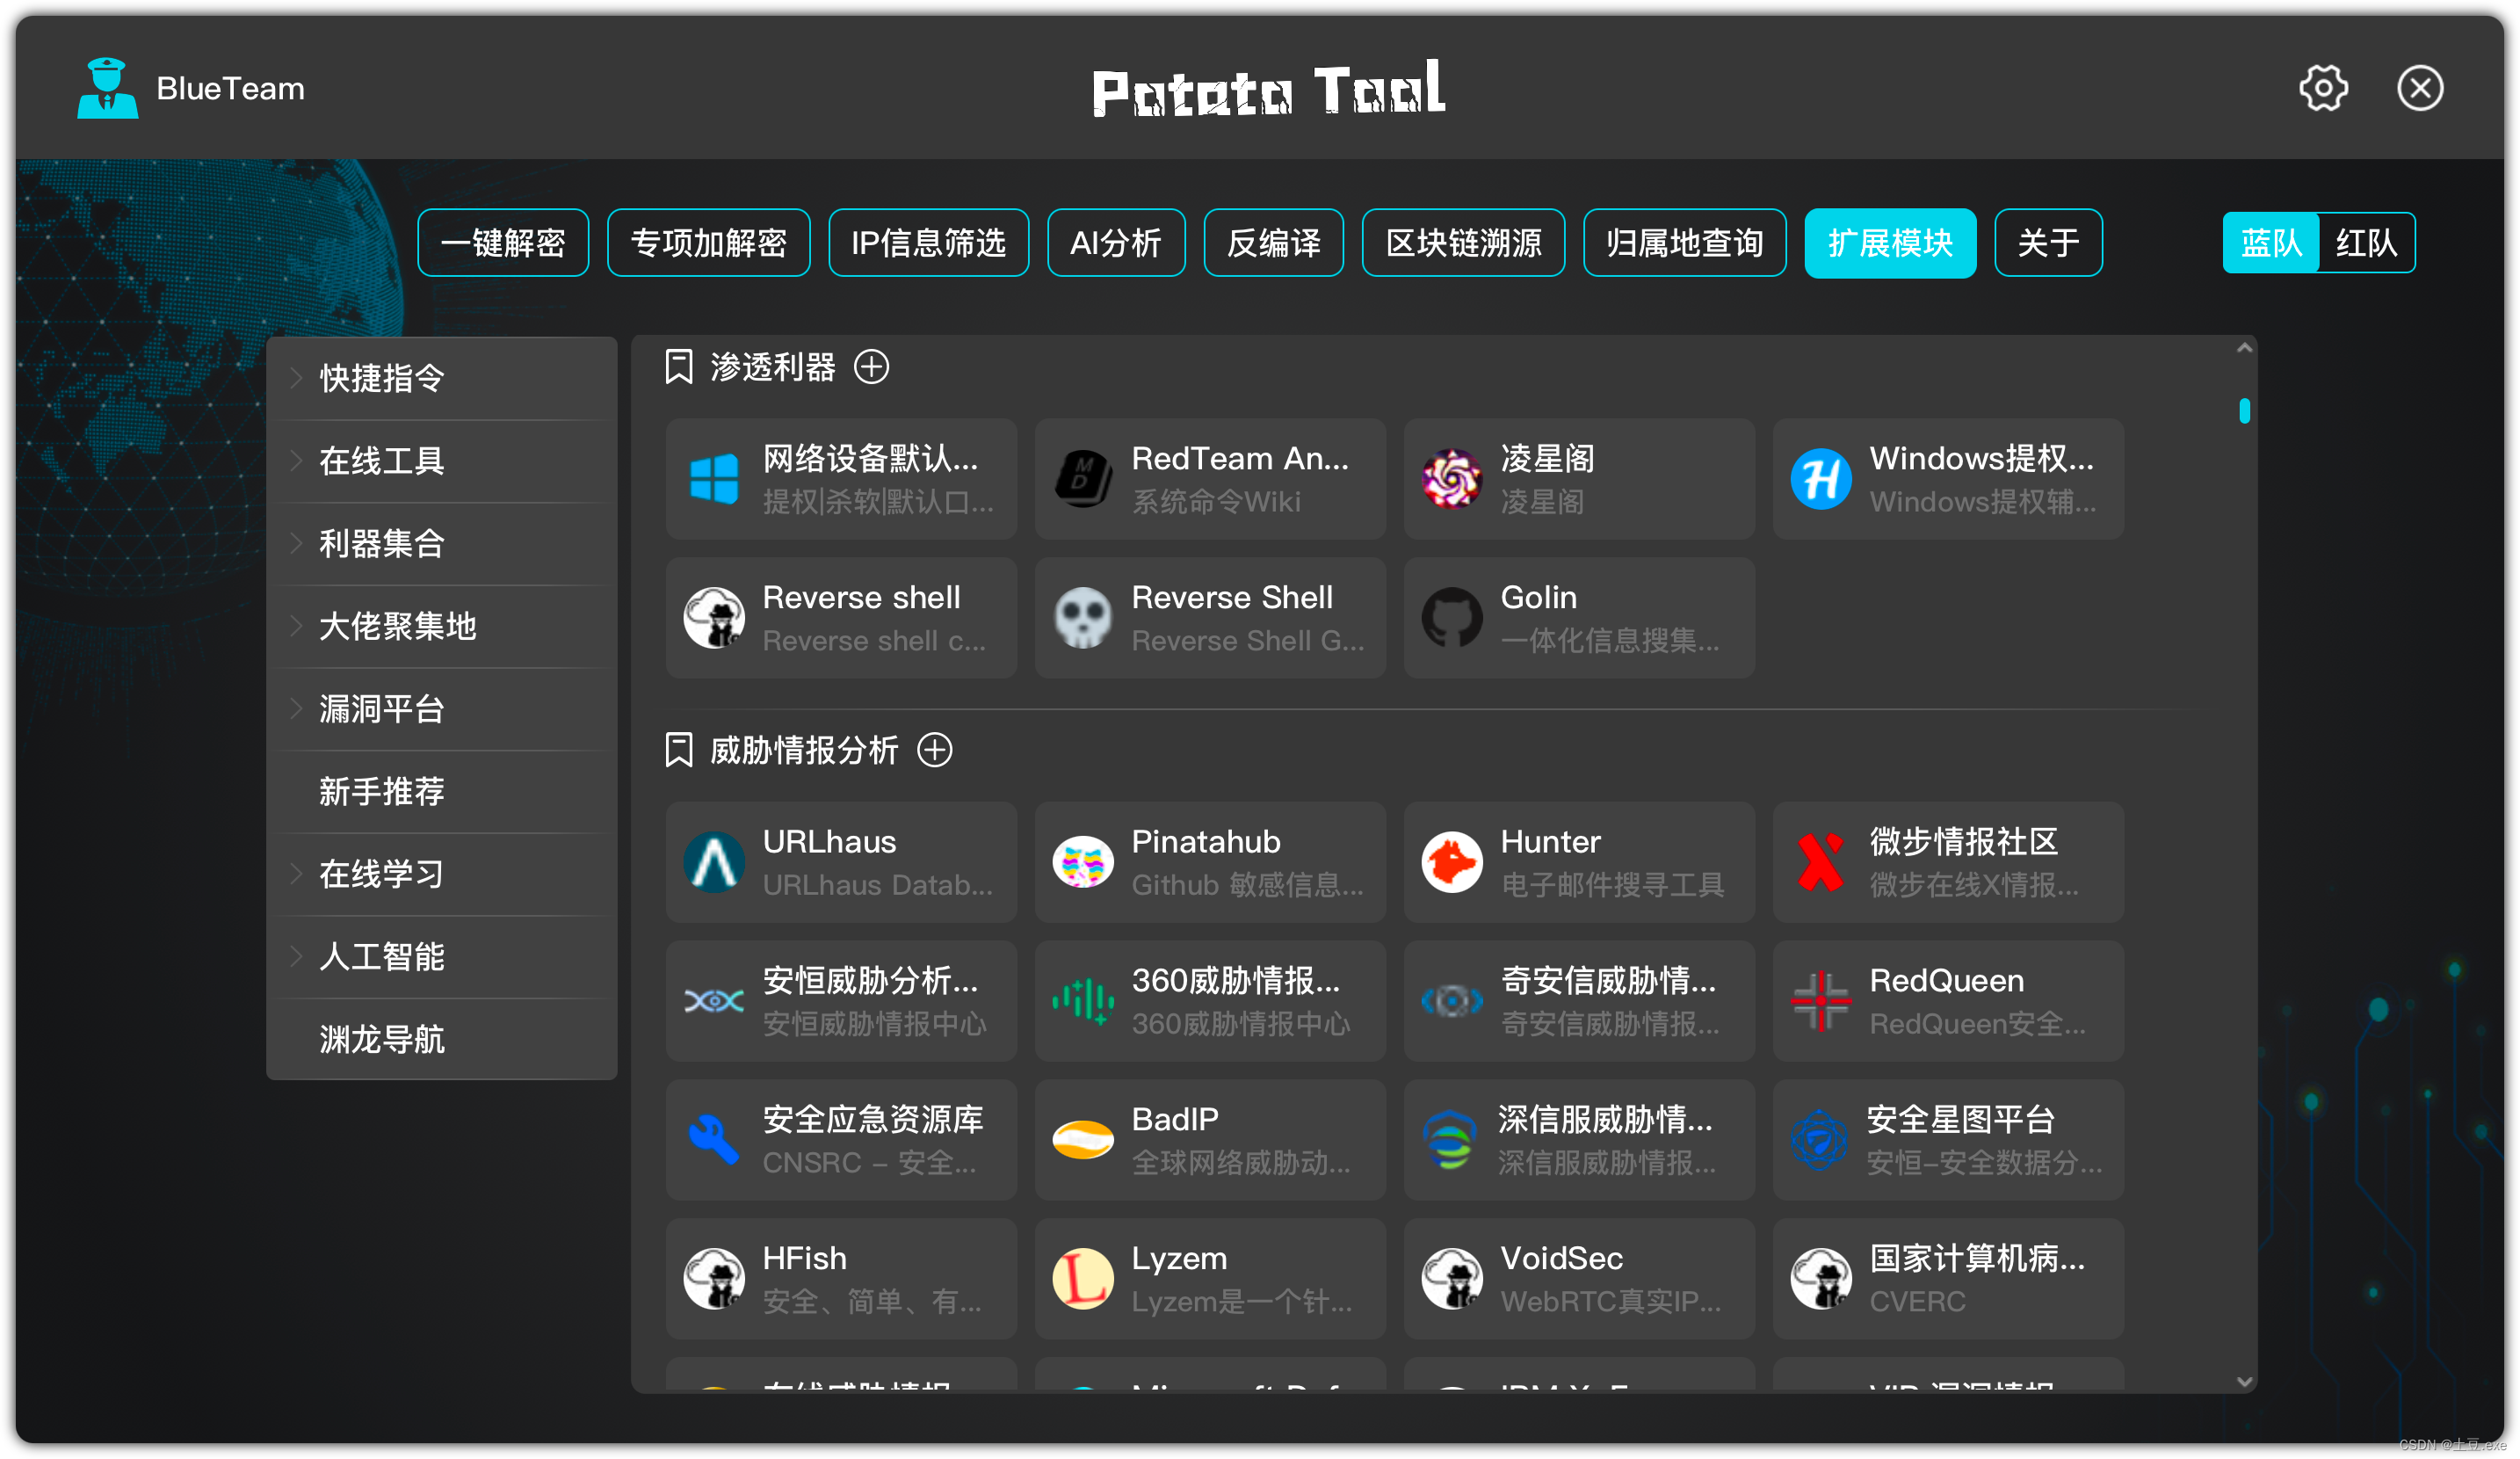Image resolution: width=2520 pixels, height=1459 pixels.
Task: Click the Hunter fox icon
Action: (1451, 862)
